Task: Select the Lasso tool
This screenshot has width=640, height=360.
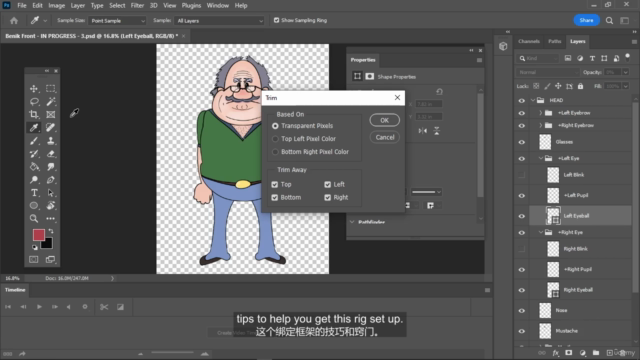Action: (x=34, y=102)
